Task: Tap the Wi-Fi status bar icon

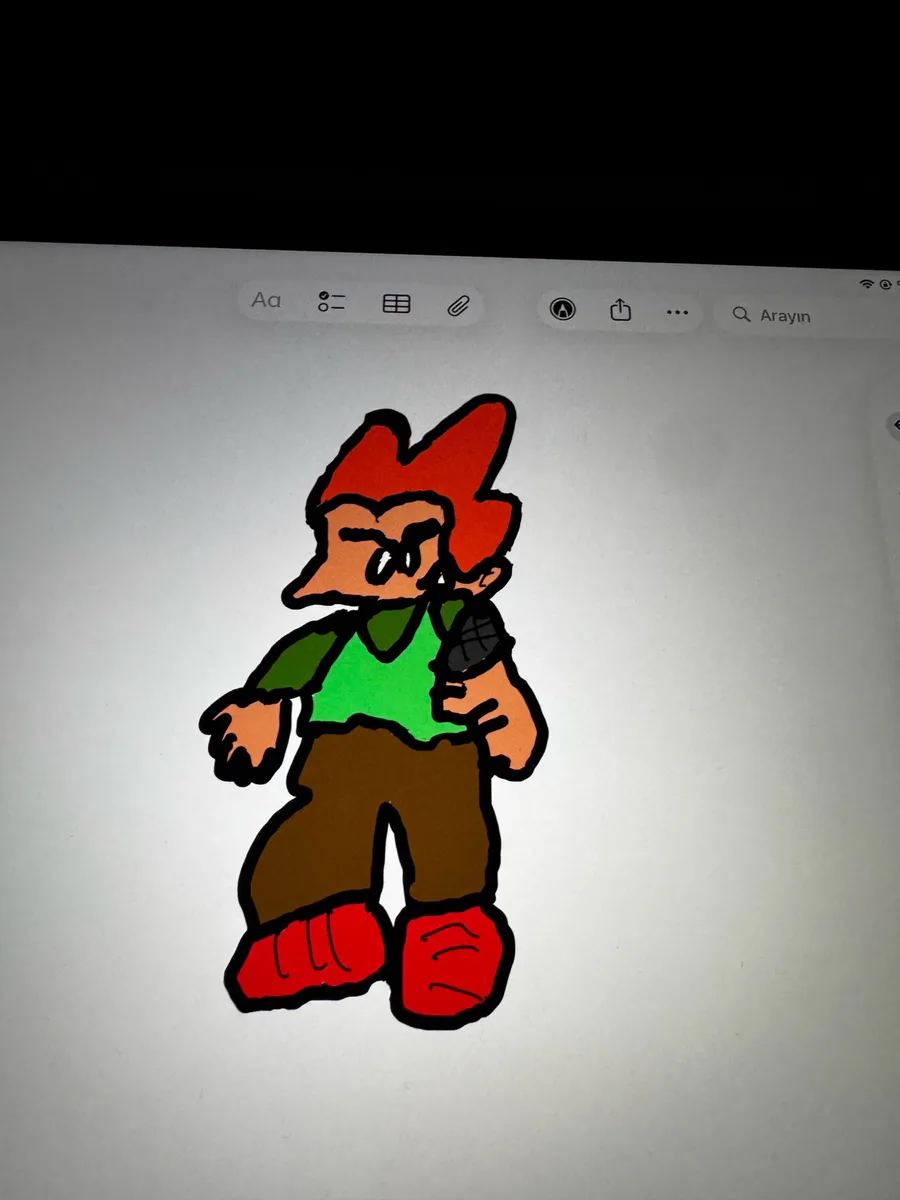Action: [866, 285]
